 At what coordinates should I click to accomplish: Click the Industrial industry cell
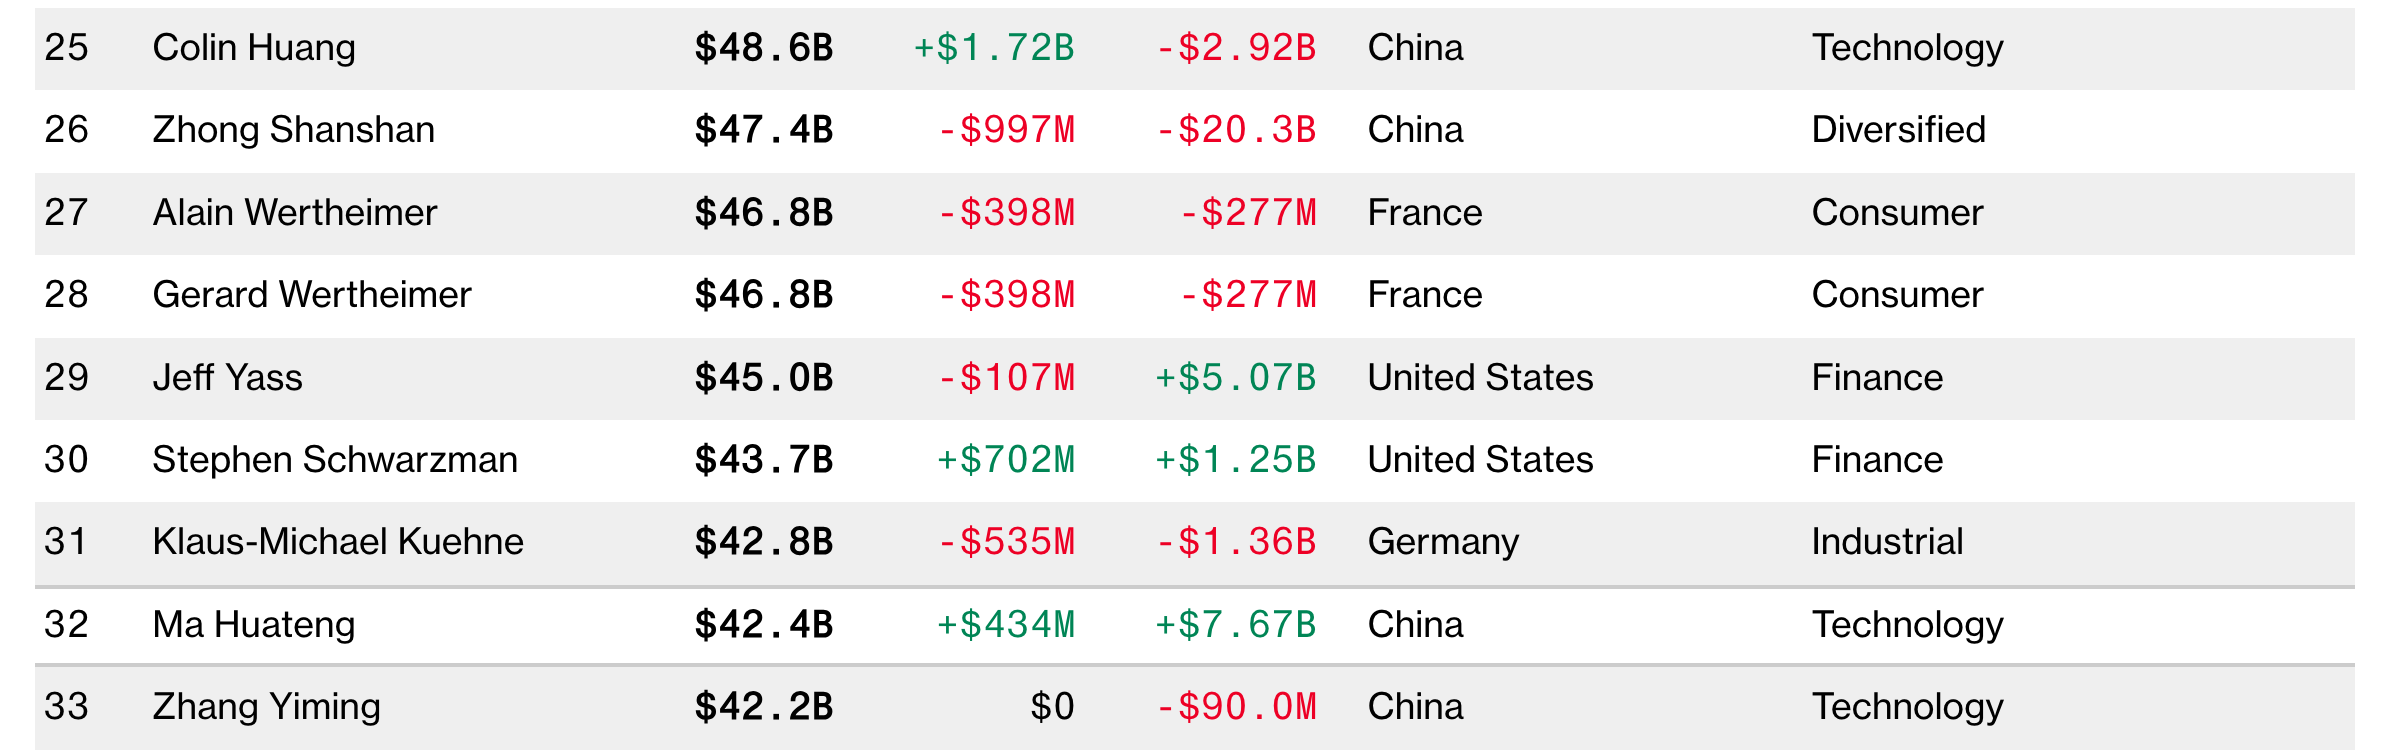coord(1887,542)
